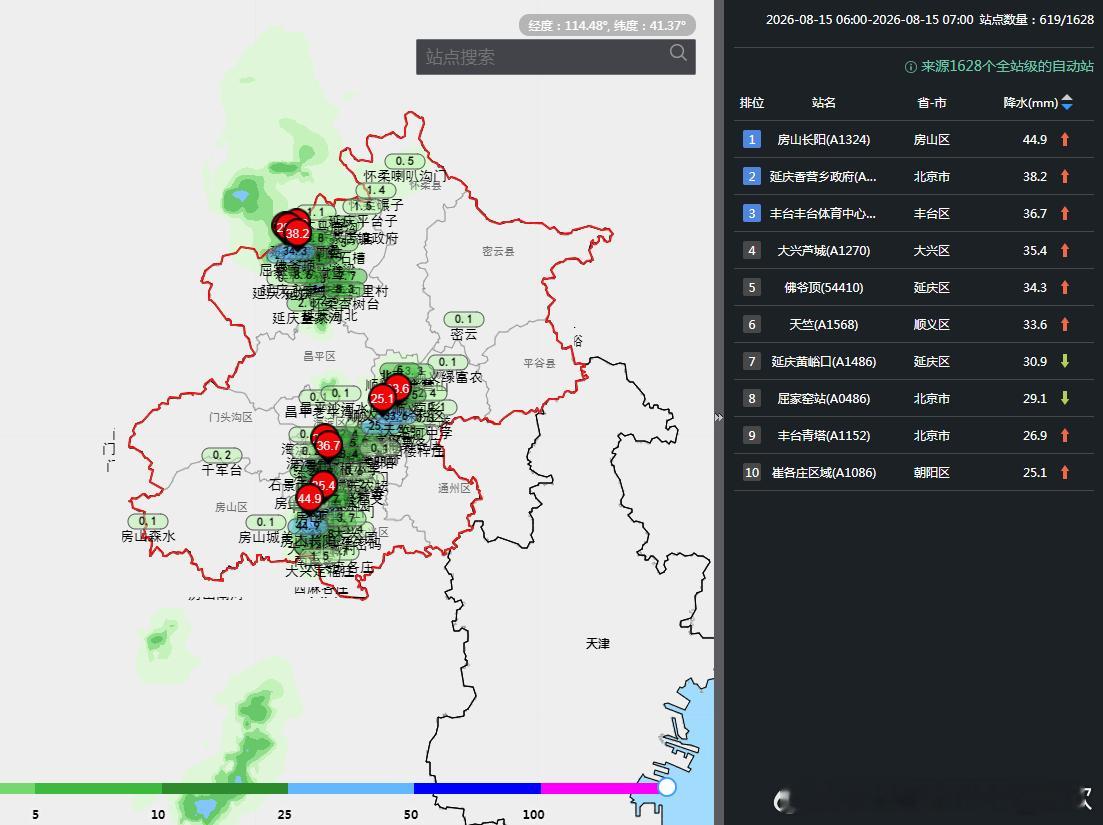The image size is (1103, 825).
Task: Click the 44.9 rainfall value in list
Action: [x=1035, y=139]
